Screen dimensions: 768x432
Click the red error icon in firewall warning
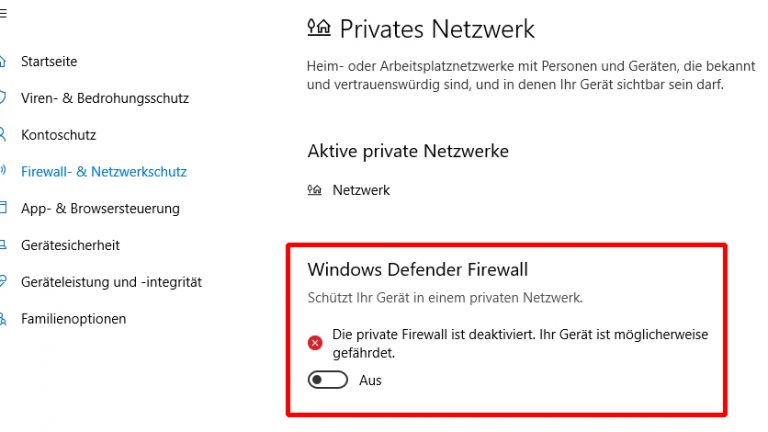pyautogui.click(x=315, y=343)
